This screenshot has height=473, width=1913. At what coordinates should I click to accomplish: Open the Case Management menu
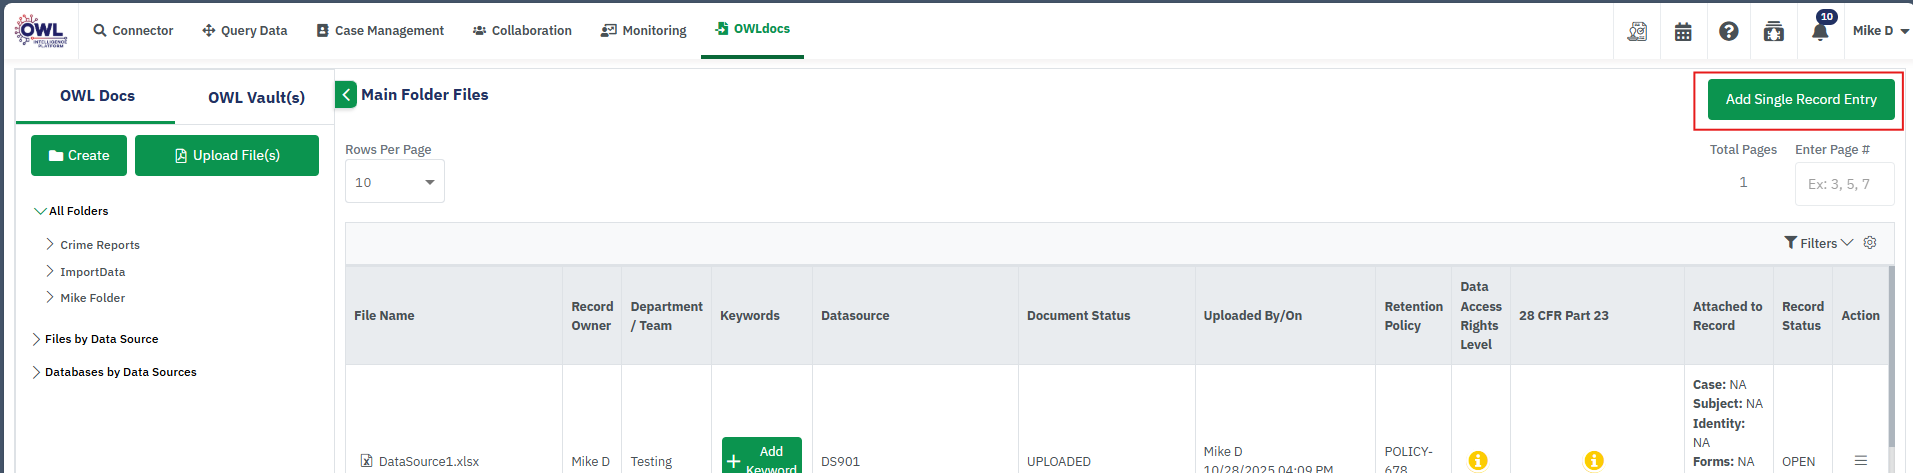(380, 31)
